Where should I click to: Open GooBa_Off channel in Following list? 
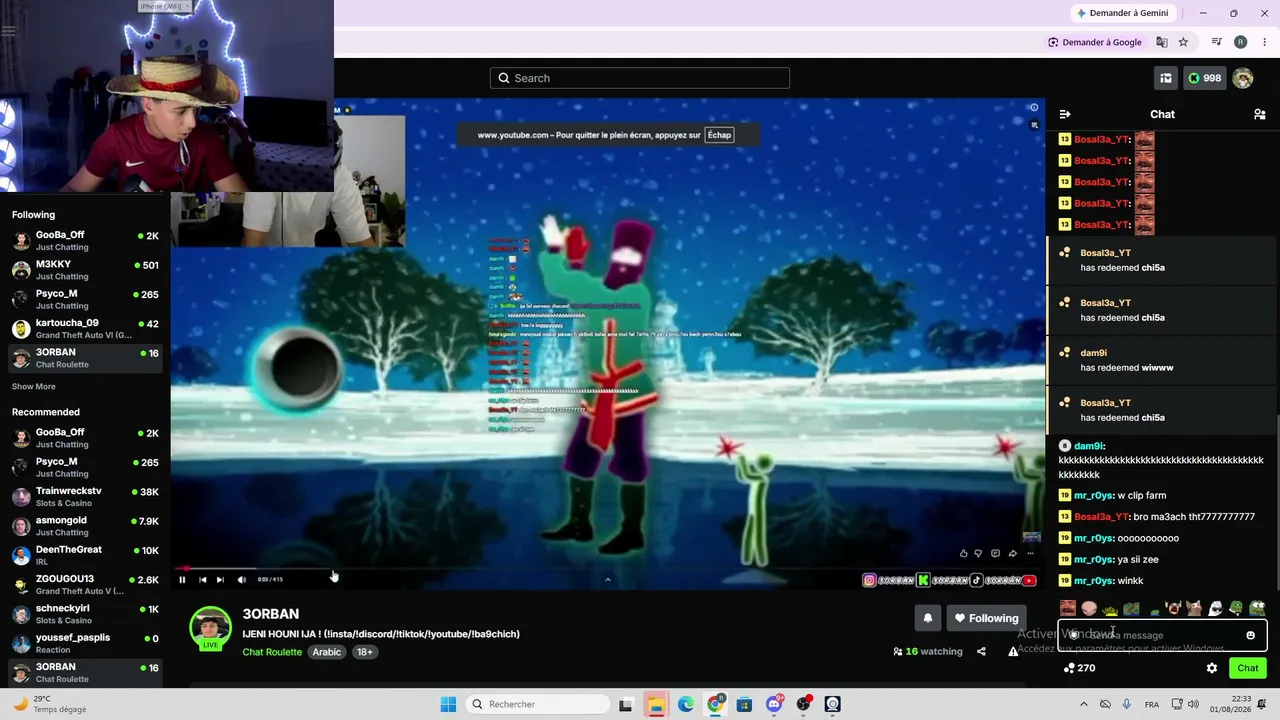(85, 241)
